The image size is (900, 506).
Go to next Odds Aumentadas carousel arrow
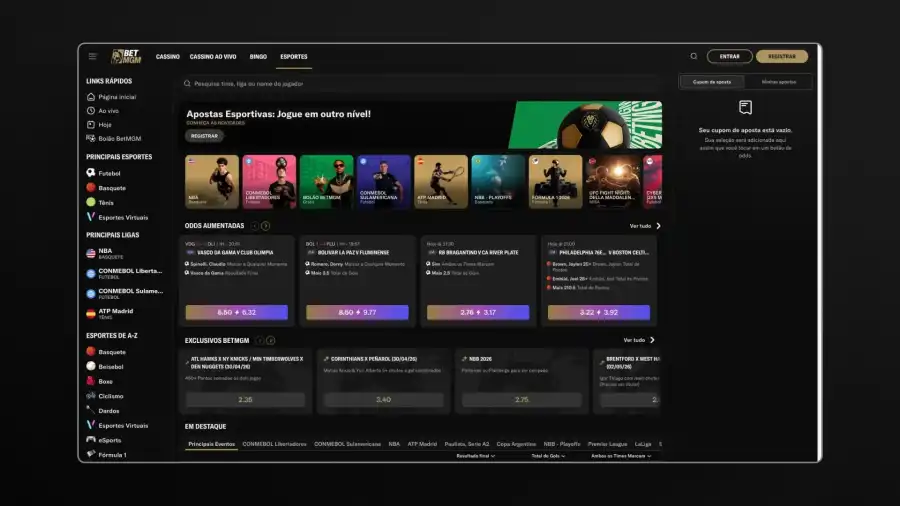[265, 226]
